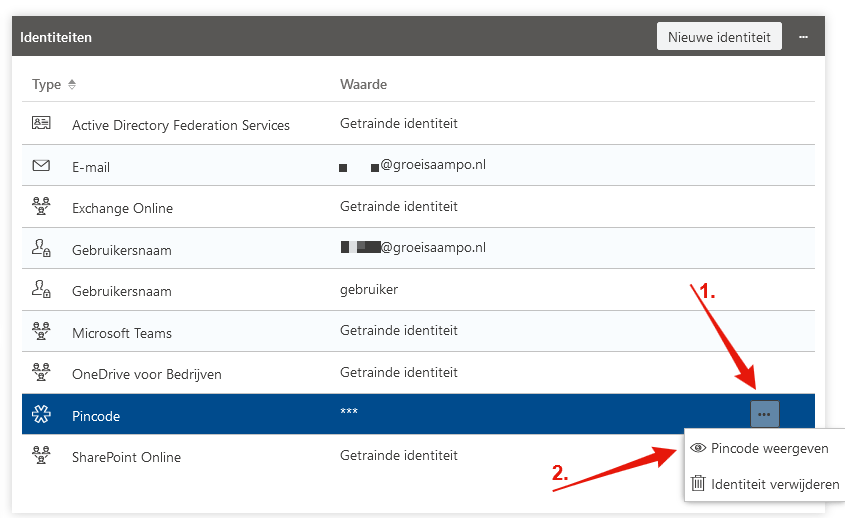This screenshot has width=845, height=518.
Task: Select the Gebruikersnaam row with value gebruiker
Action: click(x=122, y=291)
